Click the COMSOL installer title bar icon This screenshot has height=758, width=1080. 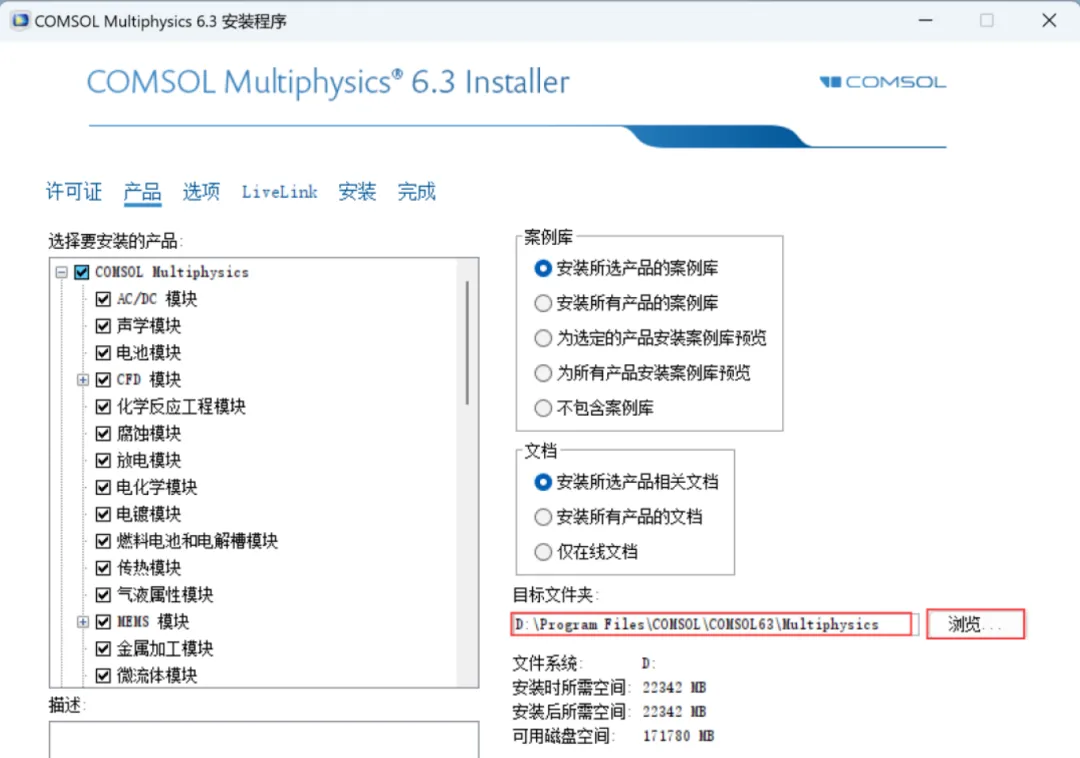click(21, 21)
